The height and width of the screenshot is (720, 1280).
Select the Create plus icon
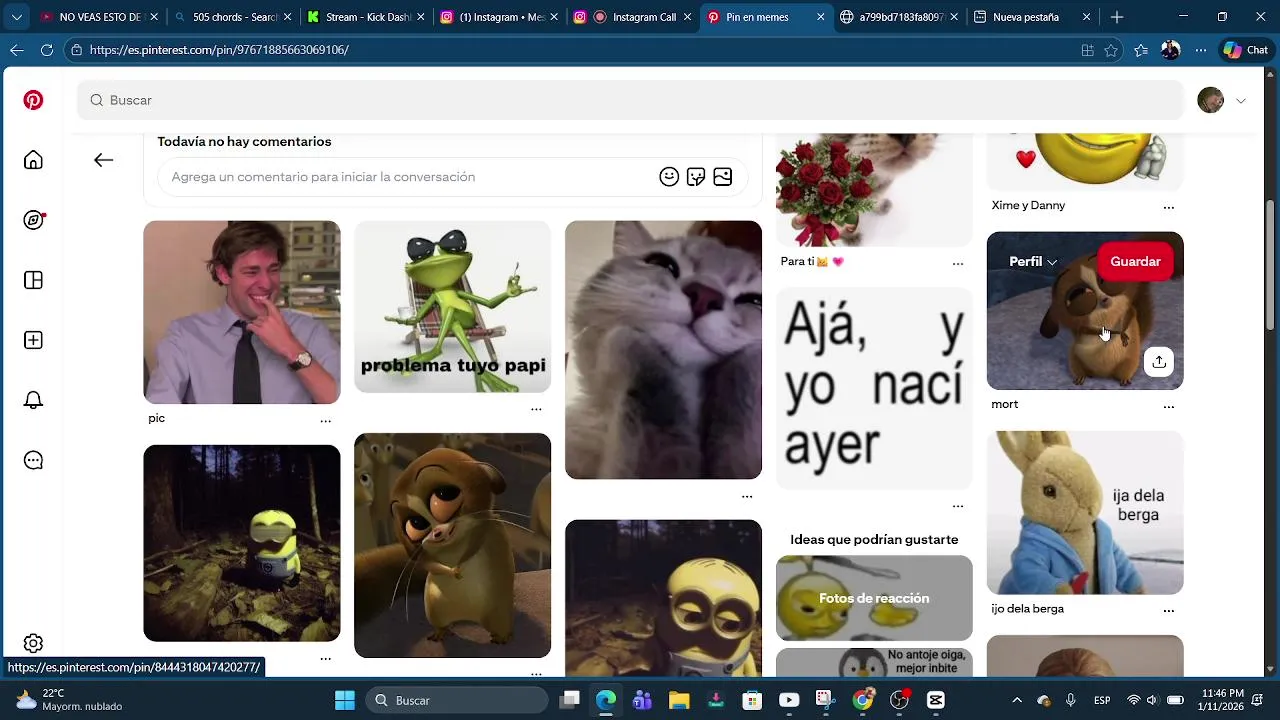pyautogui.click(x=33, y=340)
